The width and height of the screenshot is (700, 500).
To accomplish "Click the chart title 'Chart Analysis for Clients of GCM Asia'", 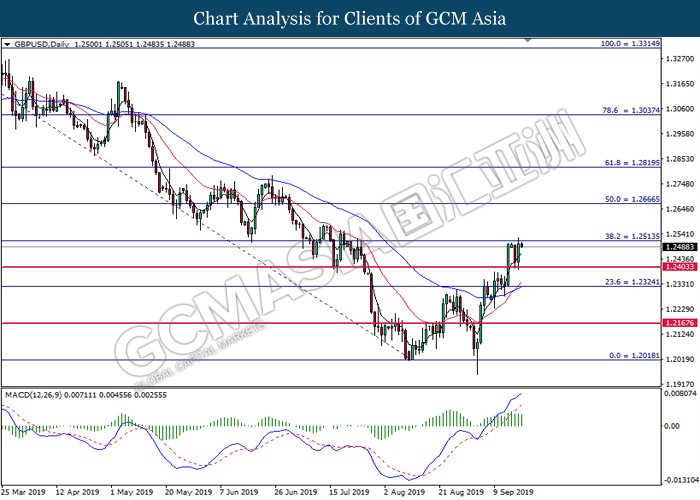I will [x=350, y=18].
